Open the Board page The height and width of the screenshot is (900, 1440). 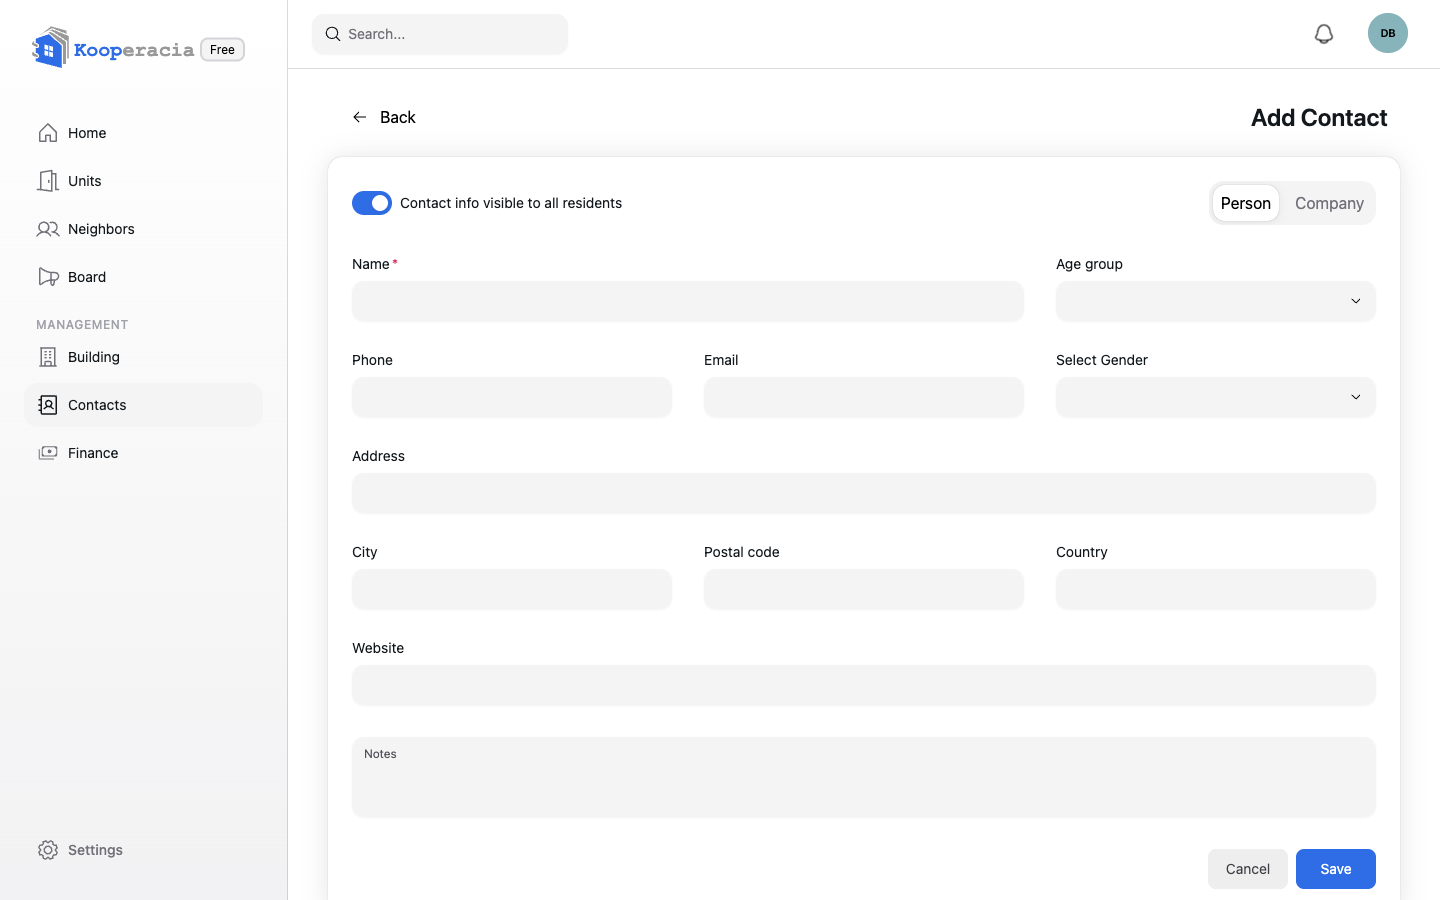tap(143, 277)
